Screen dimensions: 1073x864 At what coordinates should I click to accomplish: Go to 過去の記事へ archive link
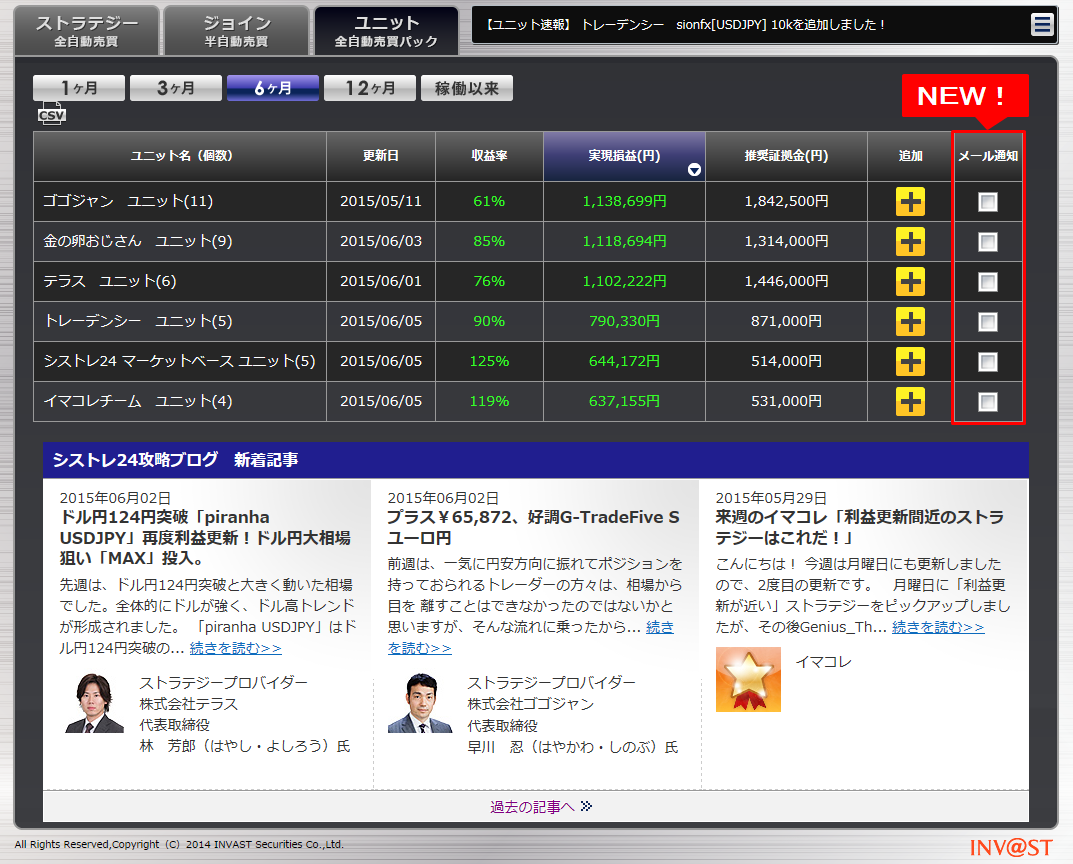pos(541,807)
